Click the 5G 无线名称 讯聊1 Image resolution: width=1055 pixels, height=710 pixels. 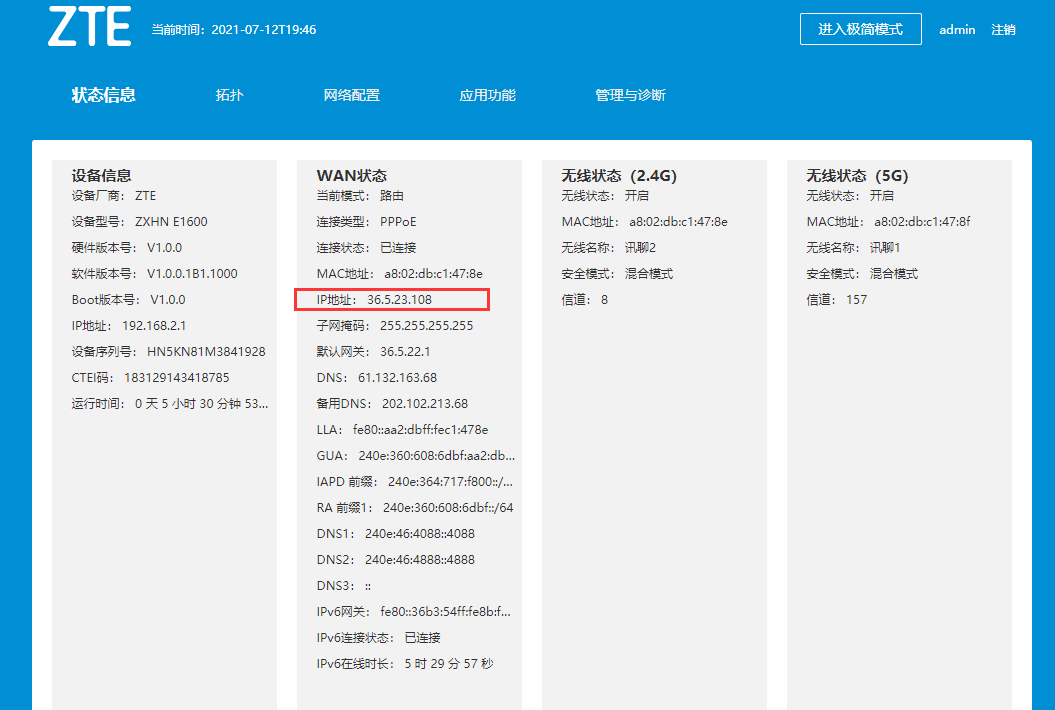[x=885, y=248]
